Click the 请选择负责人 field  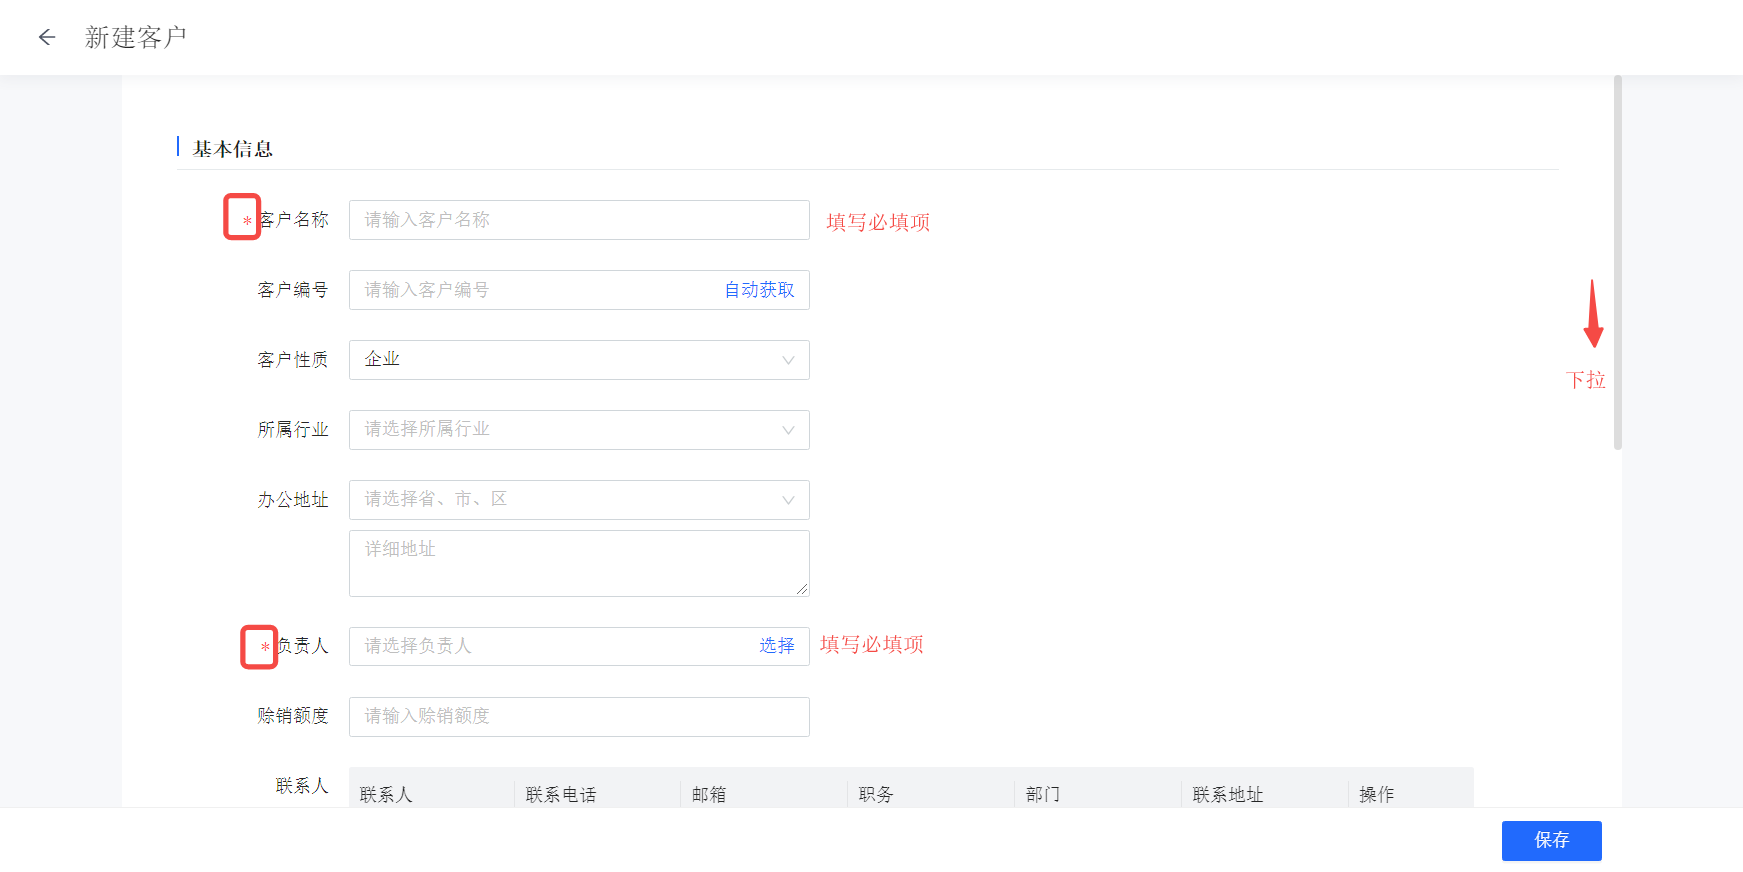click(x=550, y=646)
